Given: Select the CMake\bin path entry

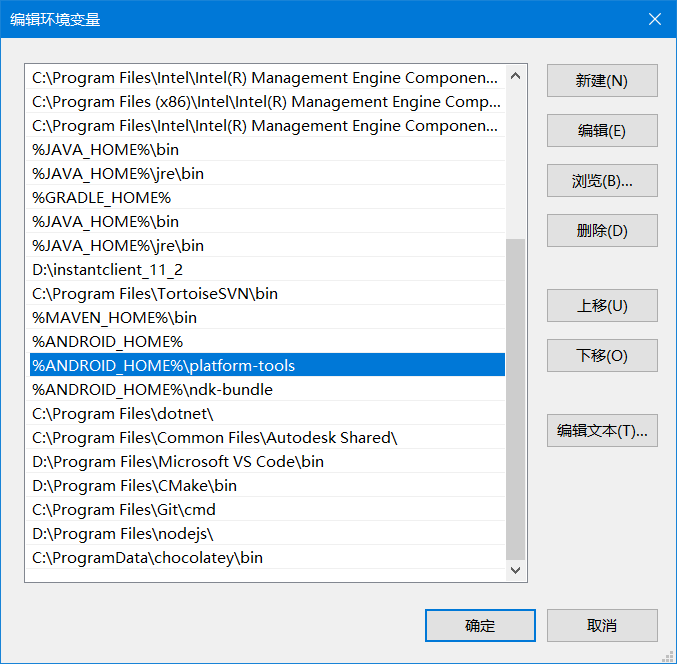Looking at the screenshot, I should click(267, 486).
